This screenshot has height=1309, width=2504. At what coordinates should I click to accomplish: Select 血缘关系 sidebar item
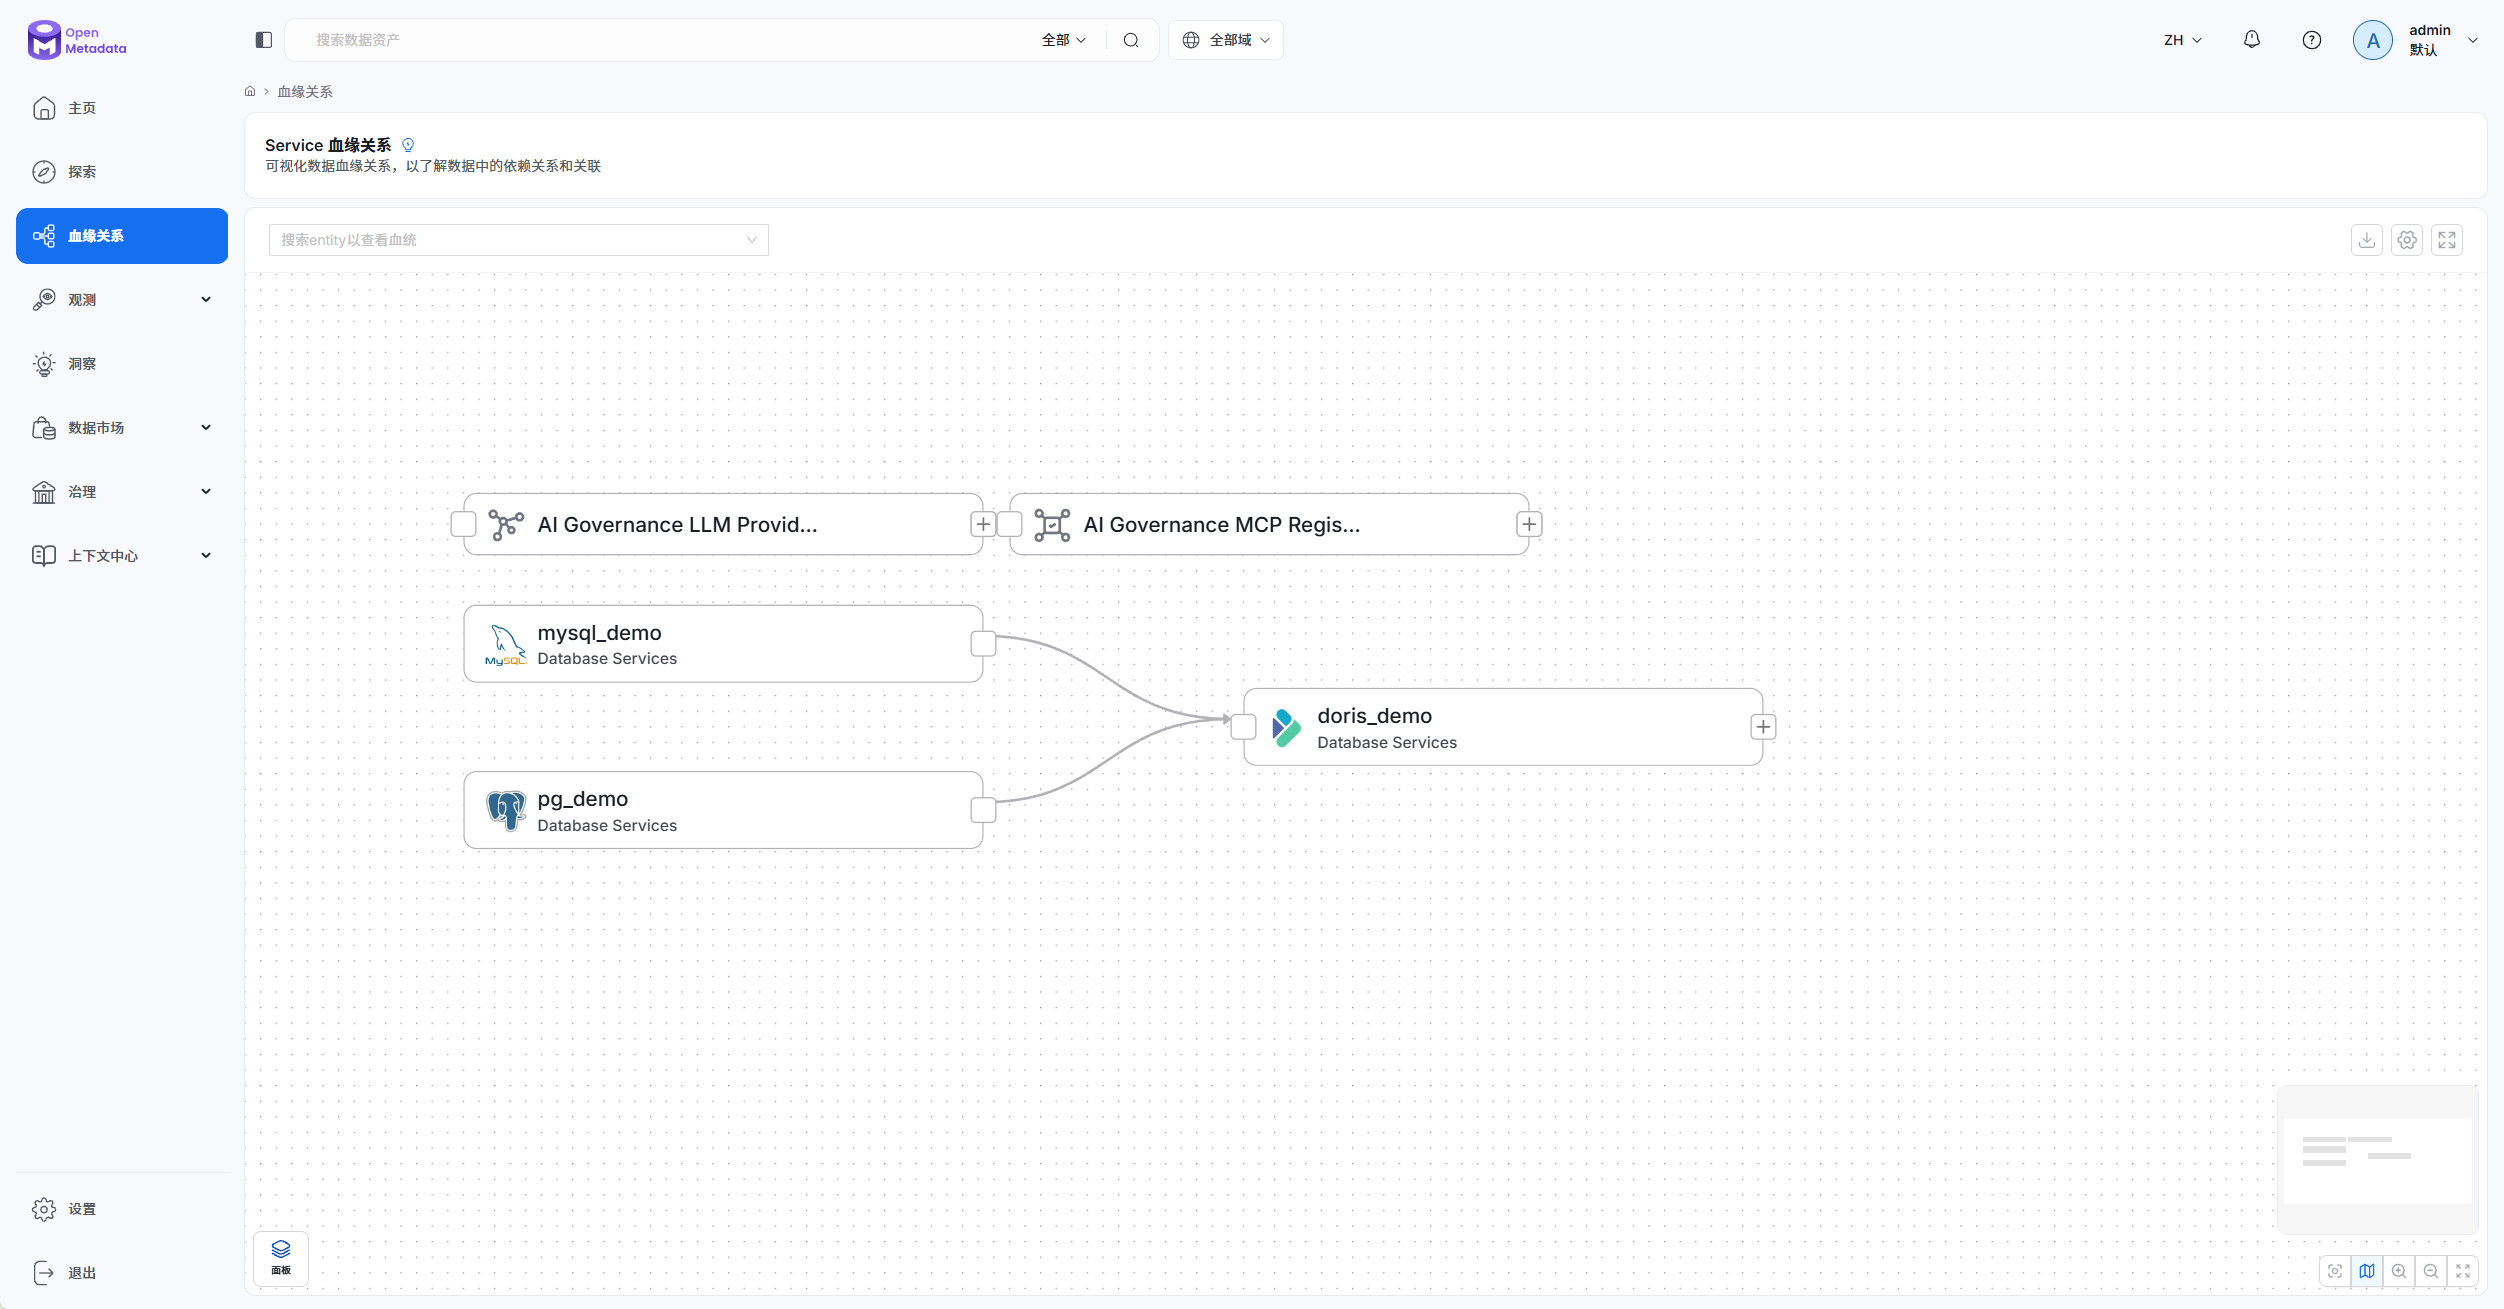pyautogui.click(x=122, y=236)
